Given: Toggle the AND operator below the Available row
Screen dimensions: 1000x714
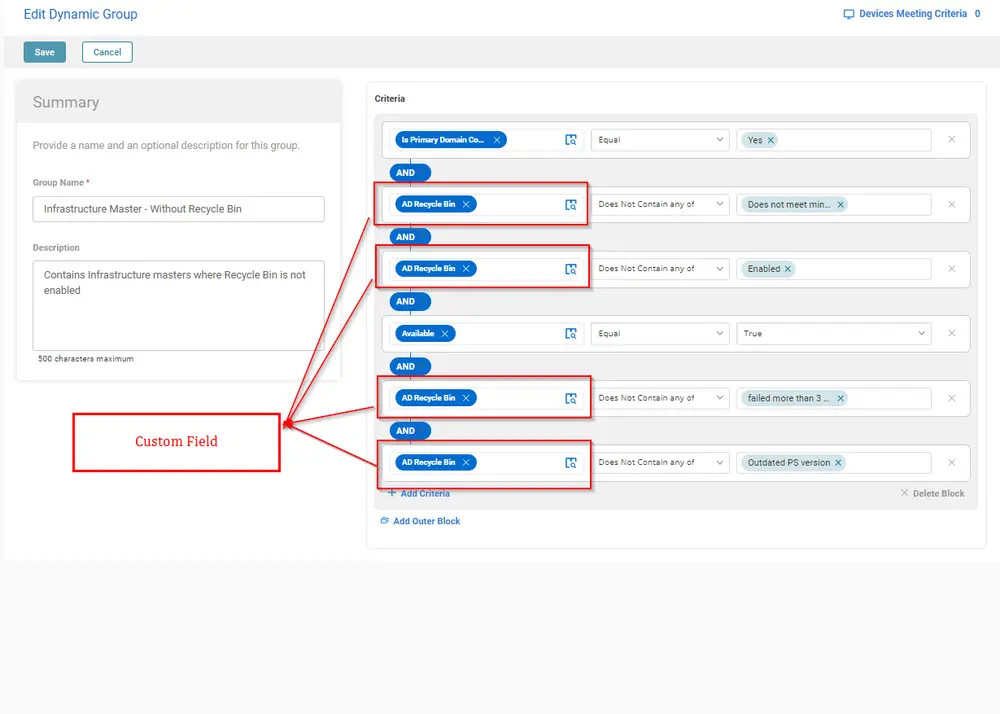Looking at the screenshot, I should pyautogui.click(x=410, y=367).
